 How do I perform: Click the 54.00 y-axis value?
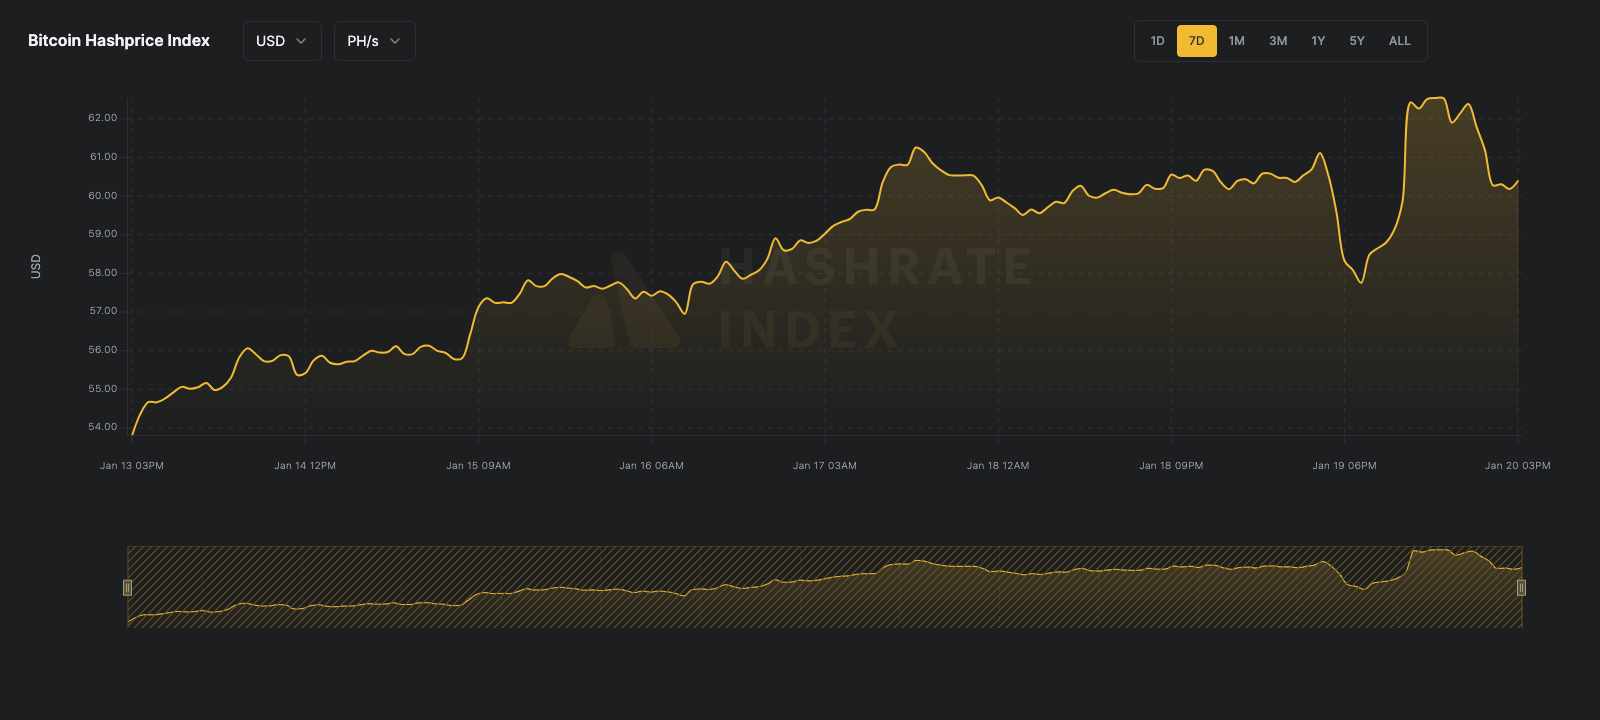click(103, 427)
